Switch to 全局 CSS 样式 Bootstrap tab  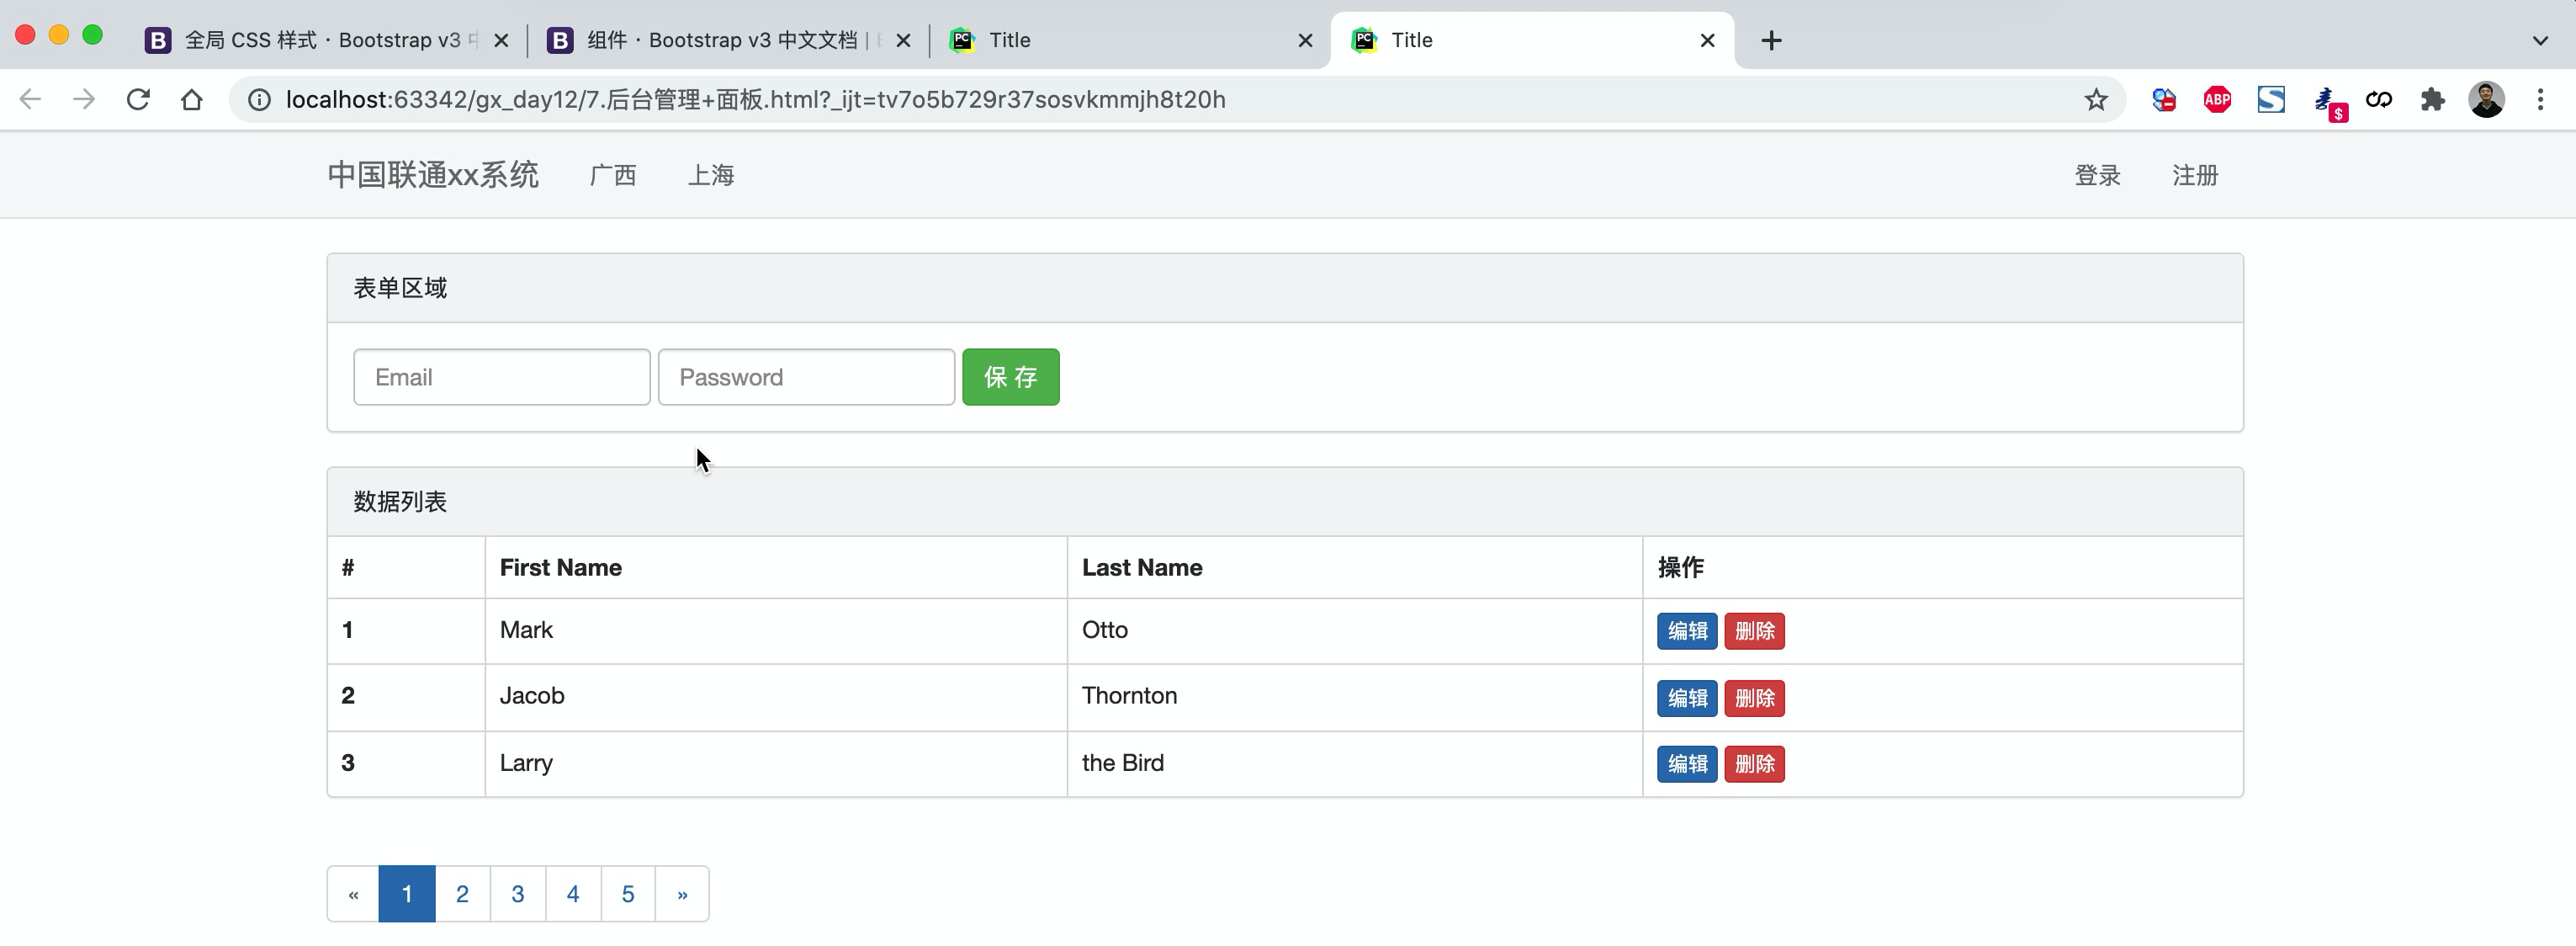tap(320, 40)
